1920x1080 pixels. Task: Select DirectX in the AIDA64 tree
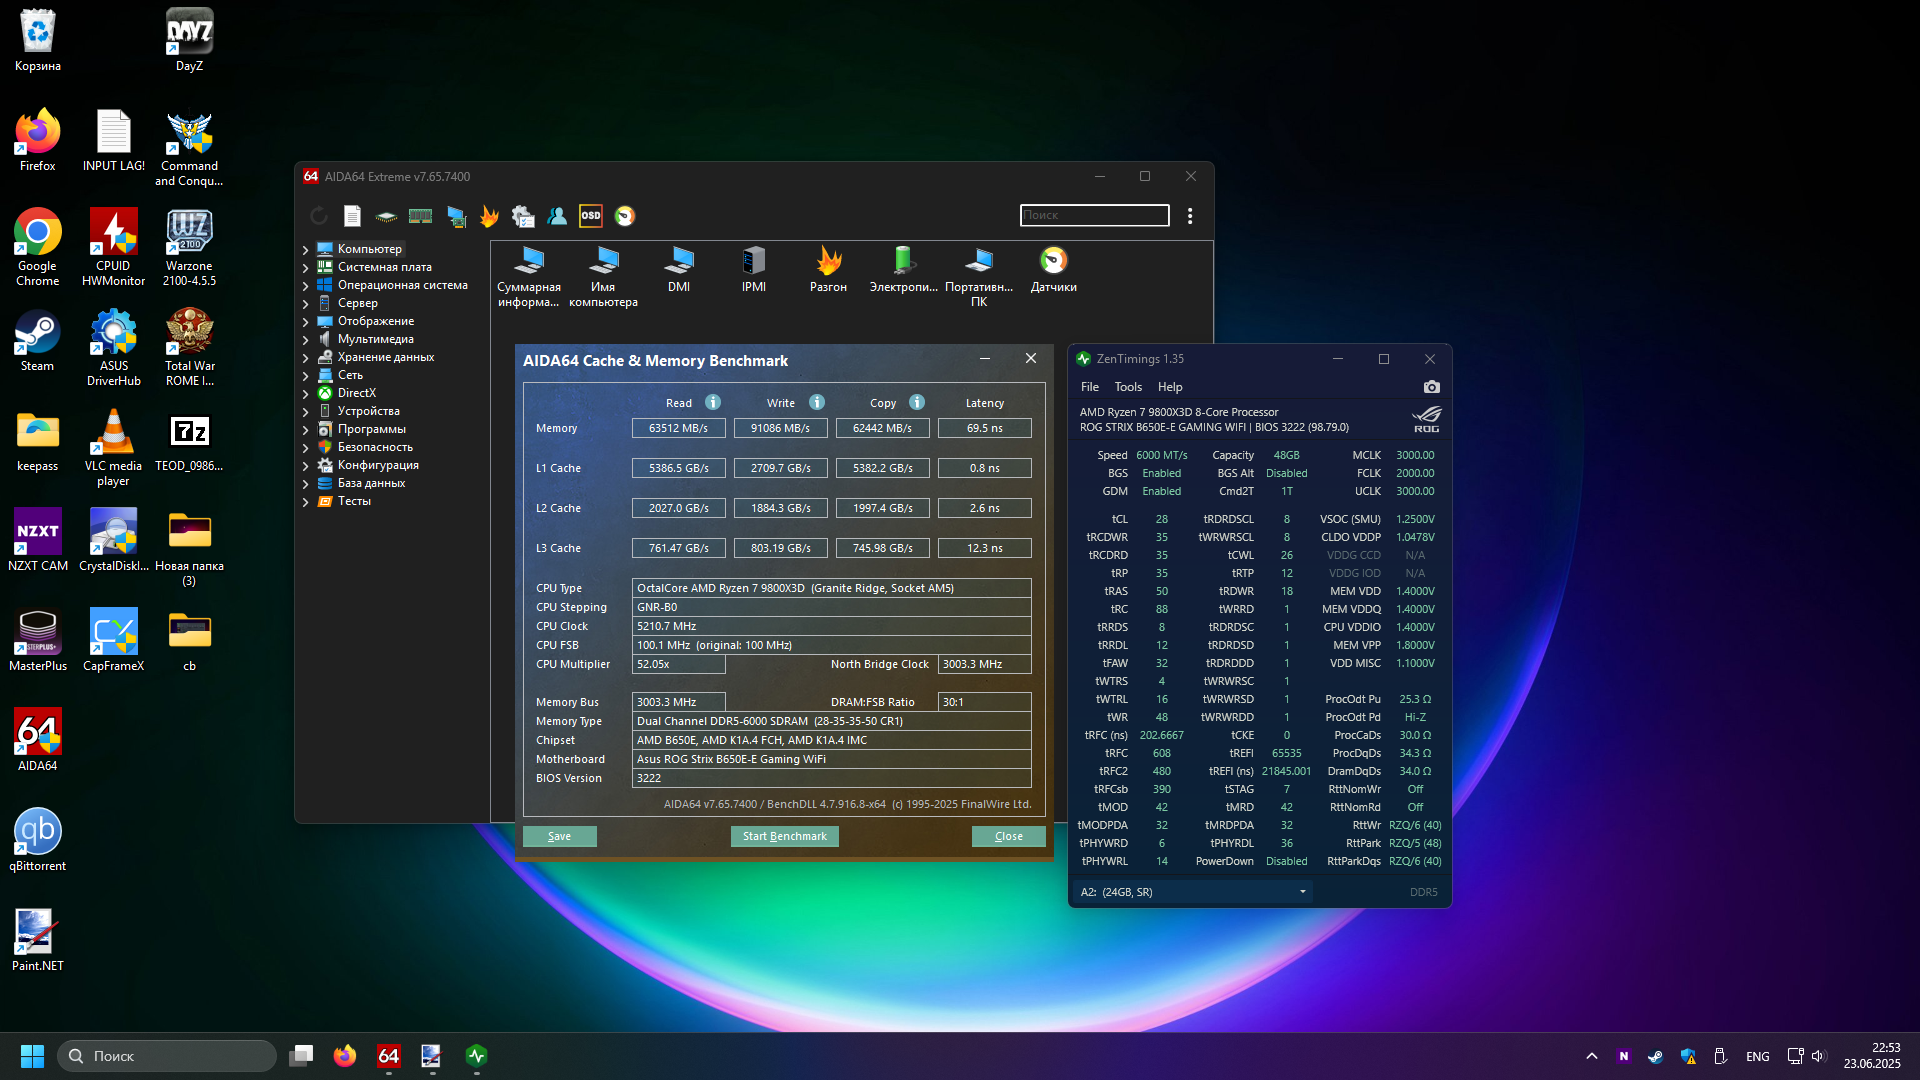click(x=356, y=393)
